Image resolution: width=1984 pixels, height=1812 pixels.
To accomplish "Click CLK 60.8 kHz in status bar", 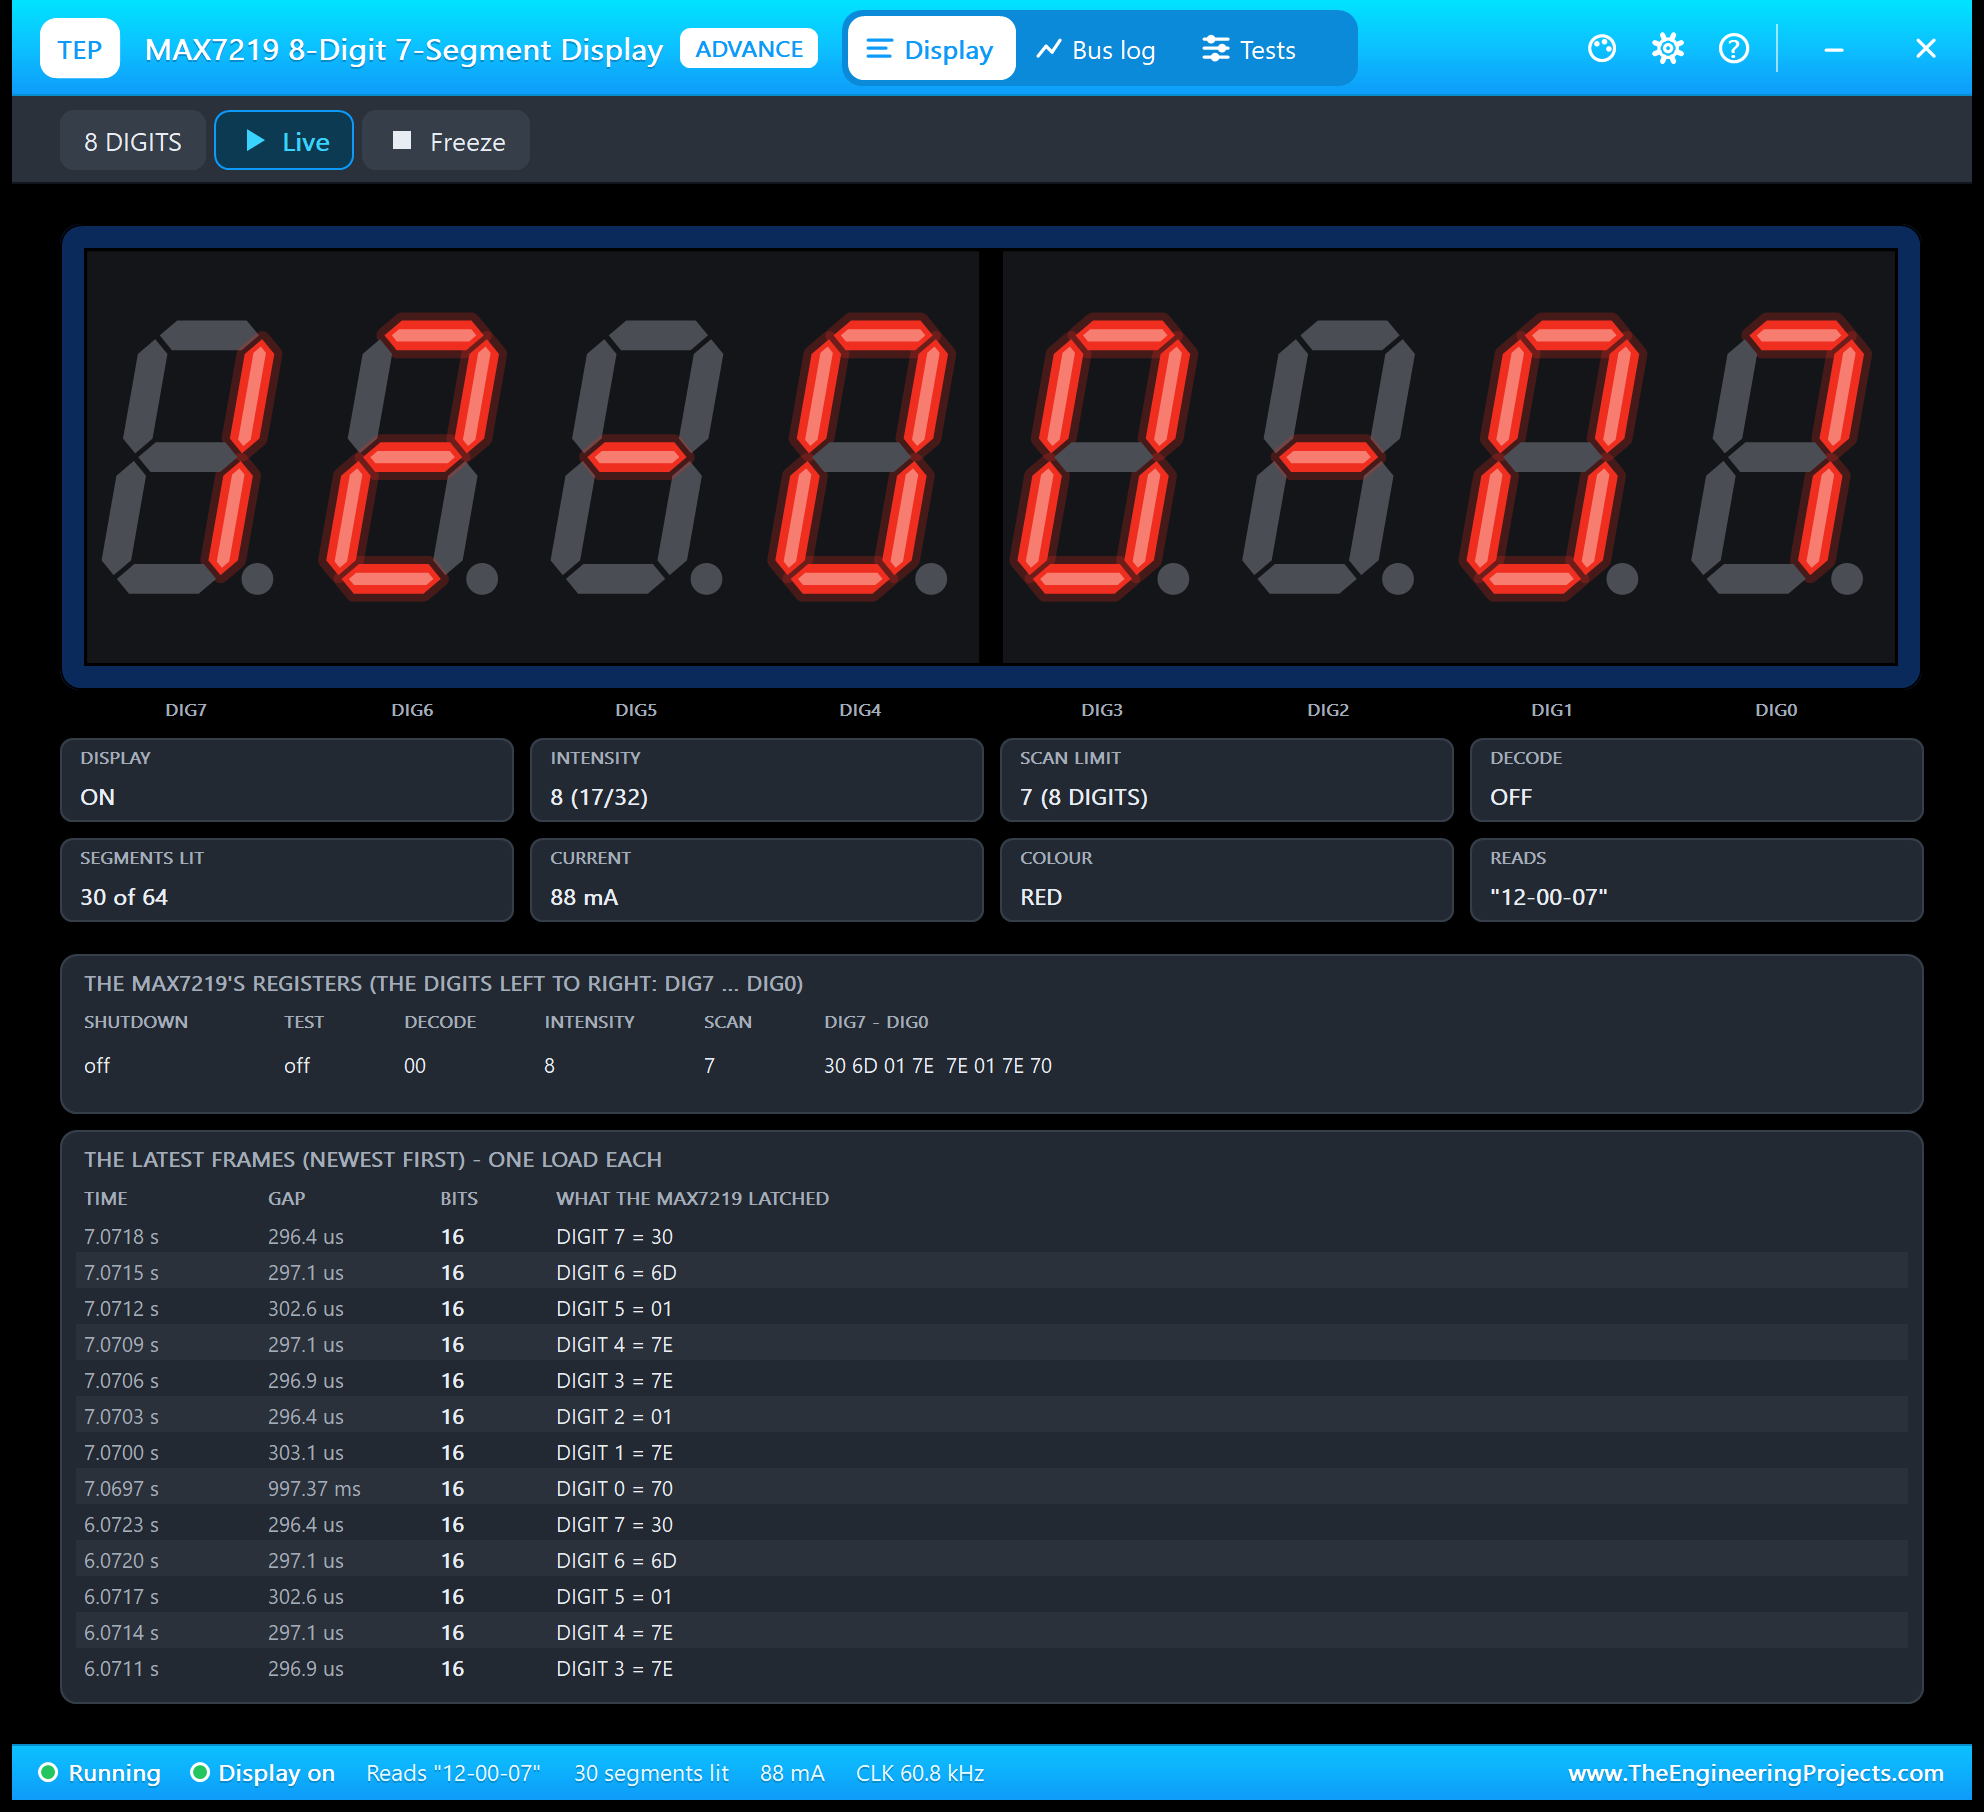I will [x=920, y=1773].
